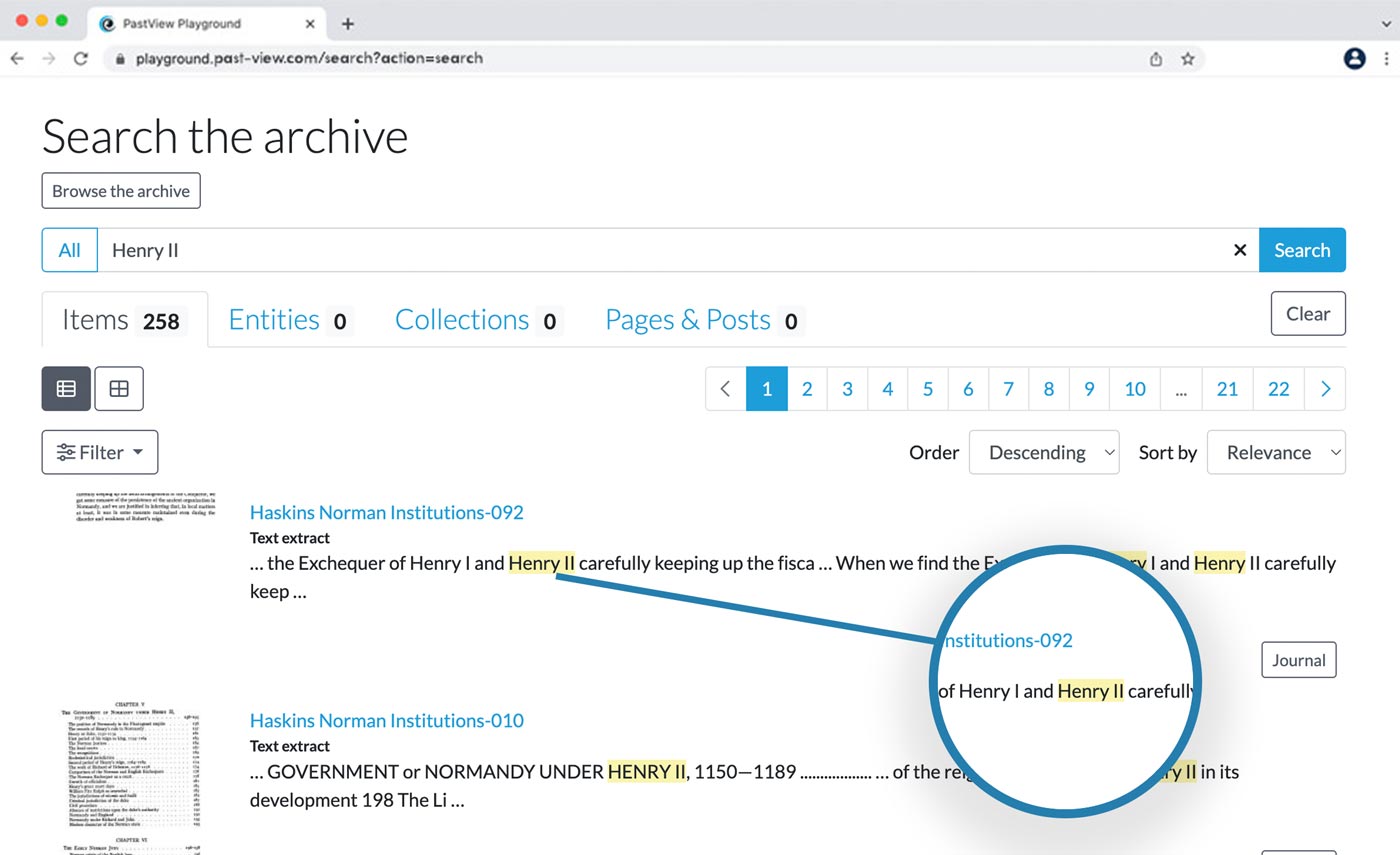
Task: Open the Sort by Relevance dropdown
Action: point(1276,452)
